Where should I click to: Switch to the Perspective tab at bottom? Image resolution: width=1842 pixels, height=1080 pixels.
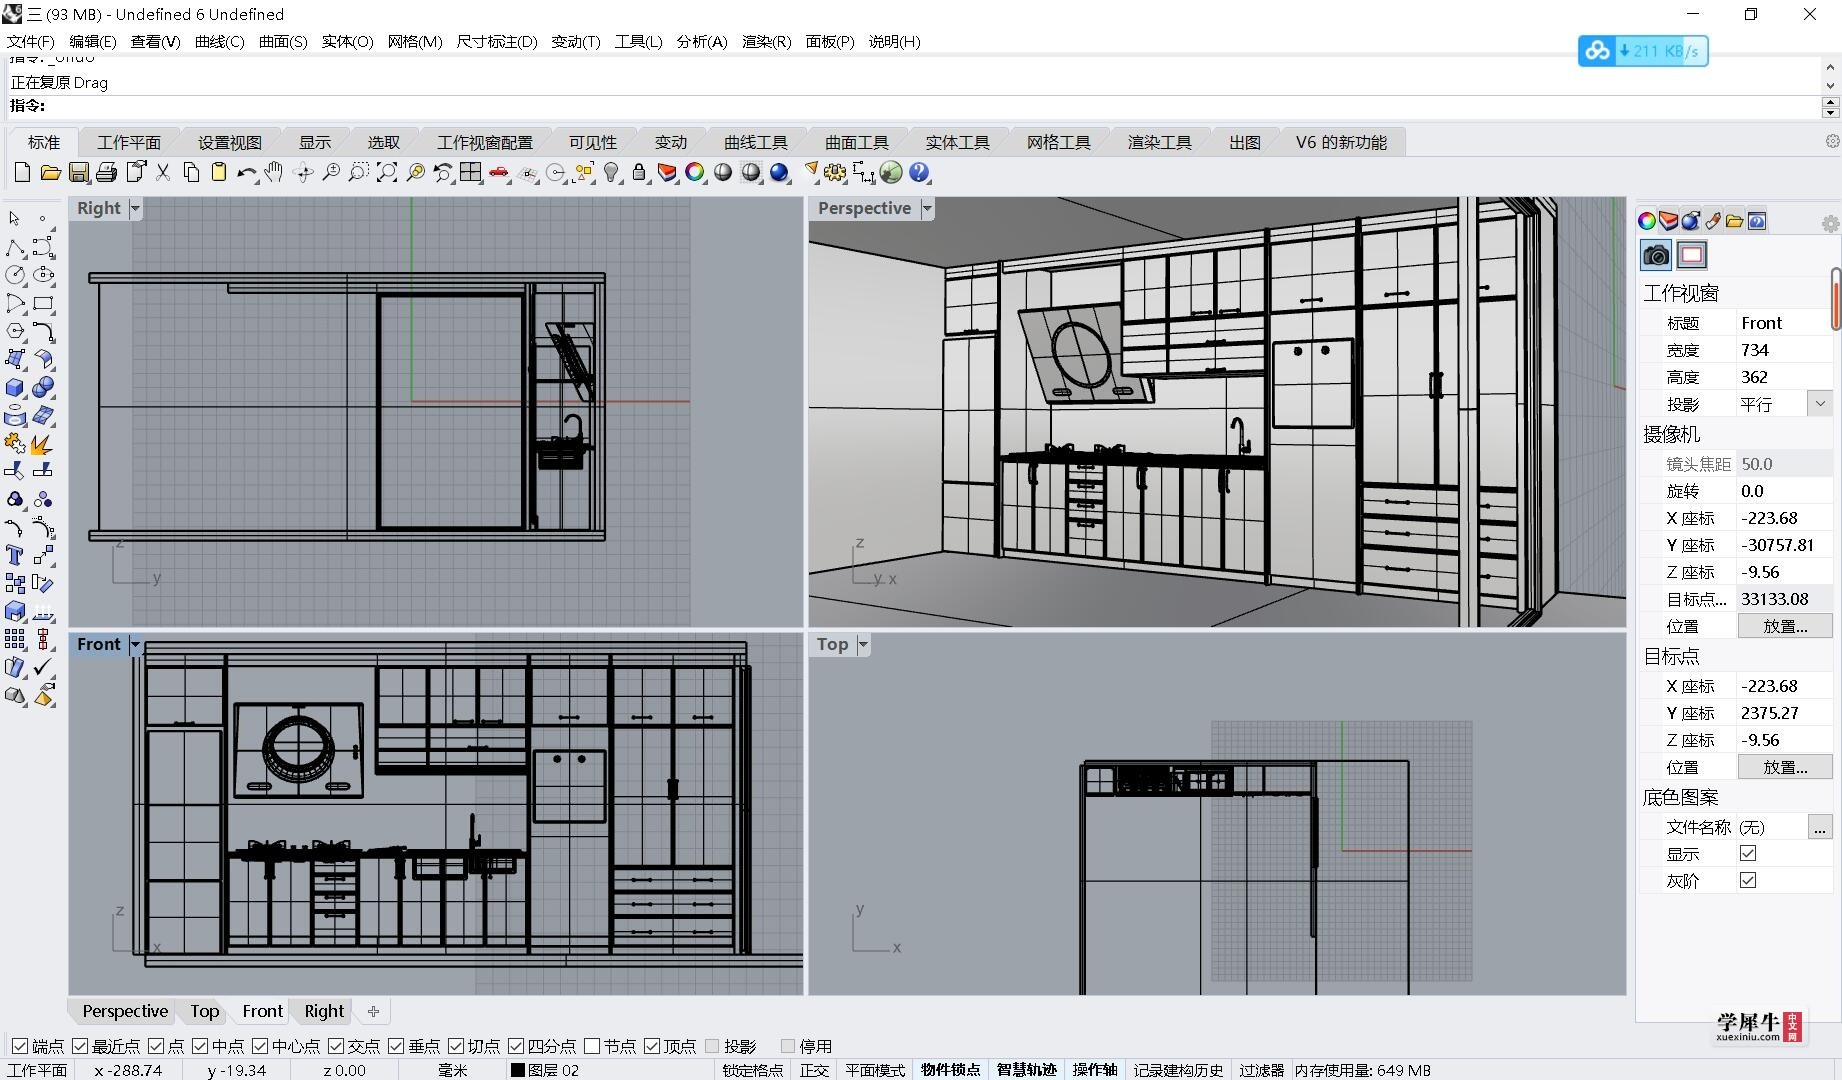pyautogui.click(x=125, y=1011)
